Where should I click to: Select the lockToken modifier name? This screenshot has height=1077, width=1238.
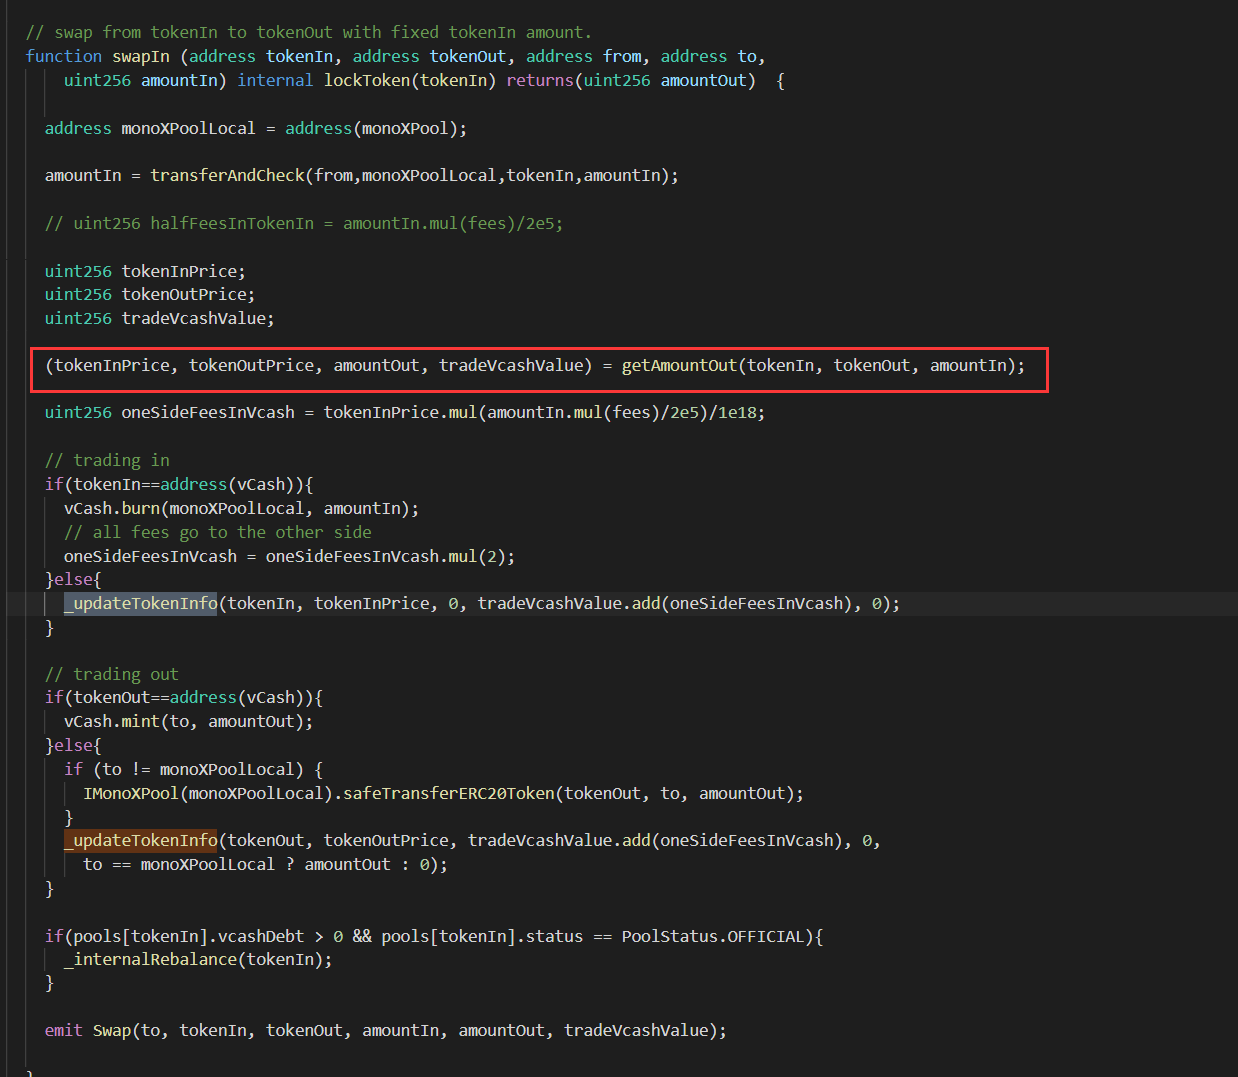[x=367, y=80]
